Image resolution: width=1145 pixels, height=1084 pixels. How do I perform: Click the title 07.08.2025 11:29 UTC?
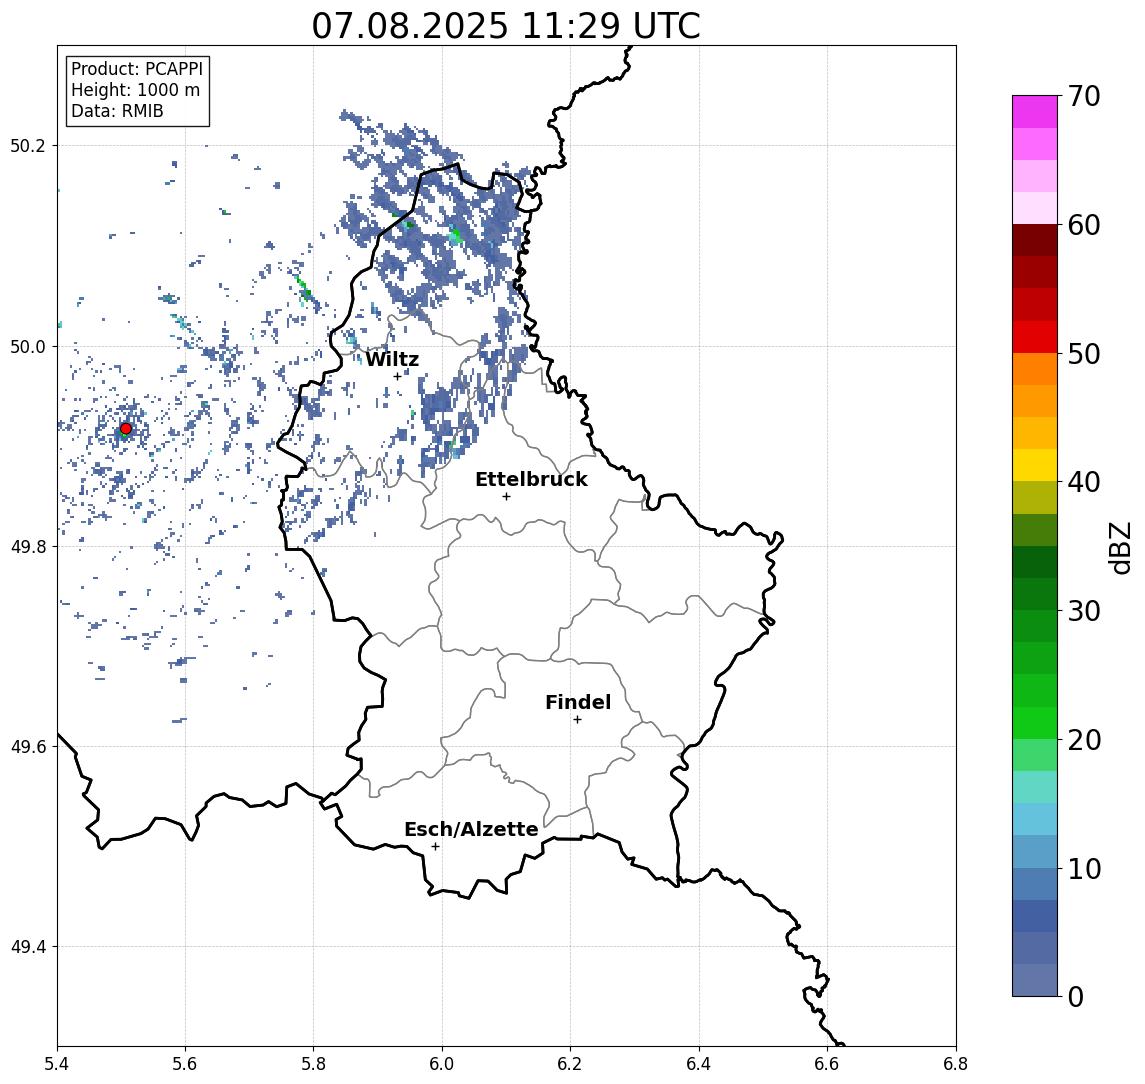pos(506,26)
